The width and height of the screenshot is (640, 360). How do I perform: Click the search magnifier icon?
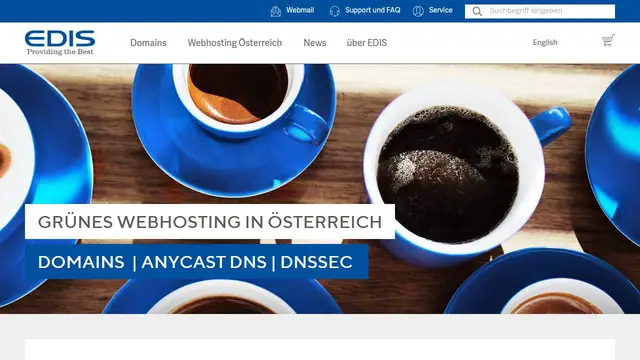click(477, 11)
